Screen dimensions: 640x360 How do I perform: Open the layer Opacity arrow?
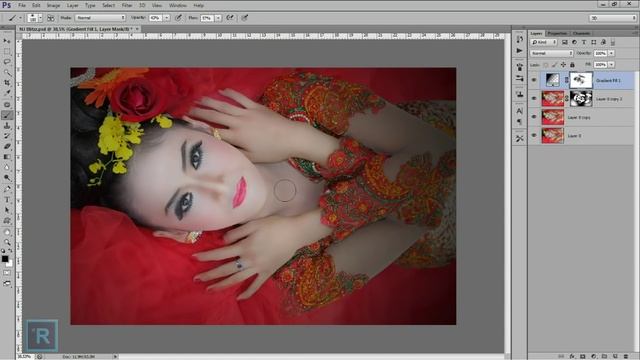coord(611,53)
